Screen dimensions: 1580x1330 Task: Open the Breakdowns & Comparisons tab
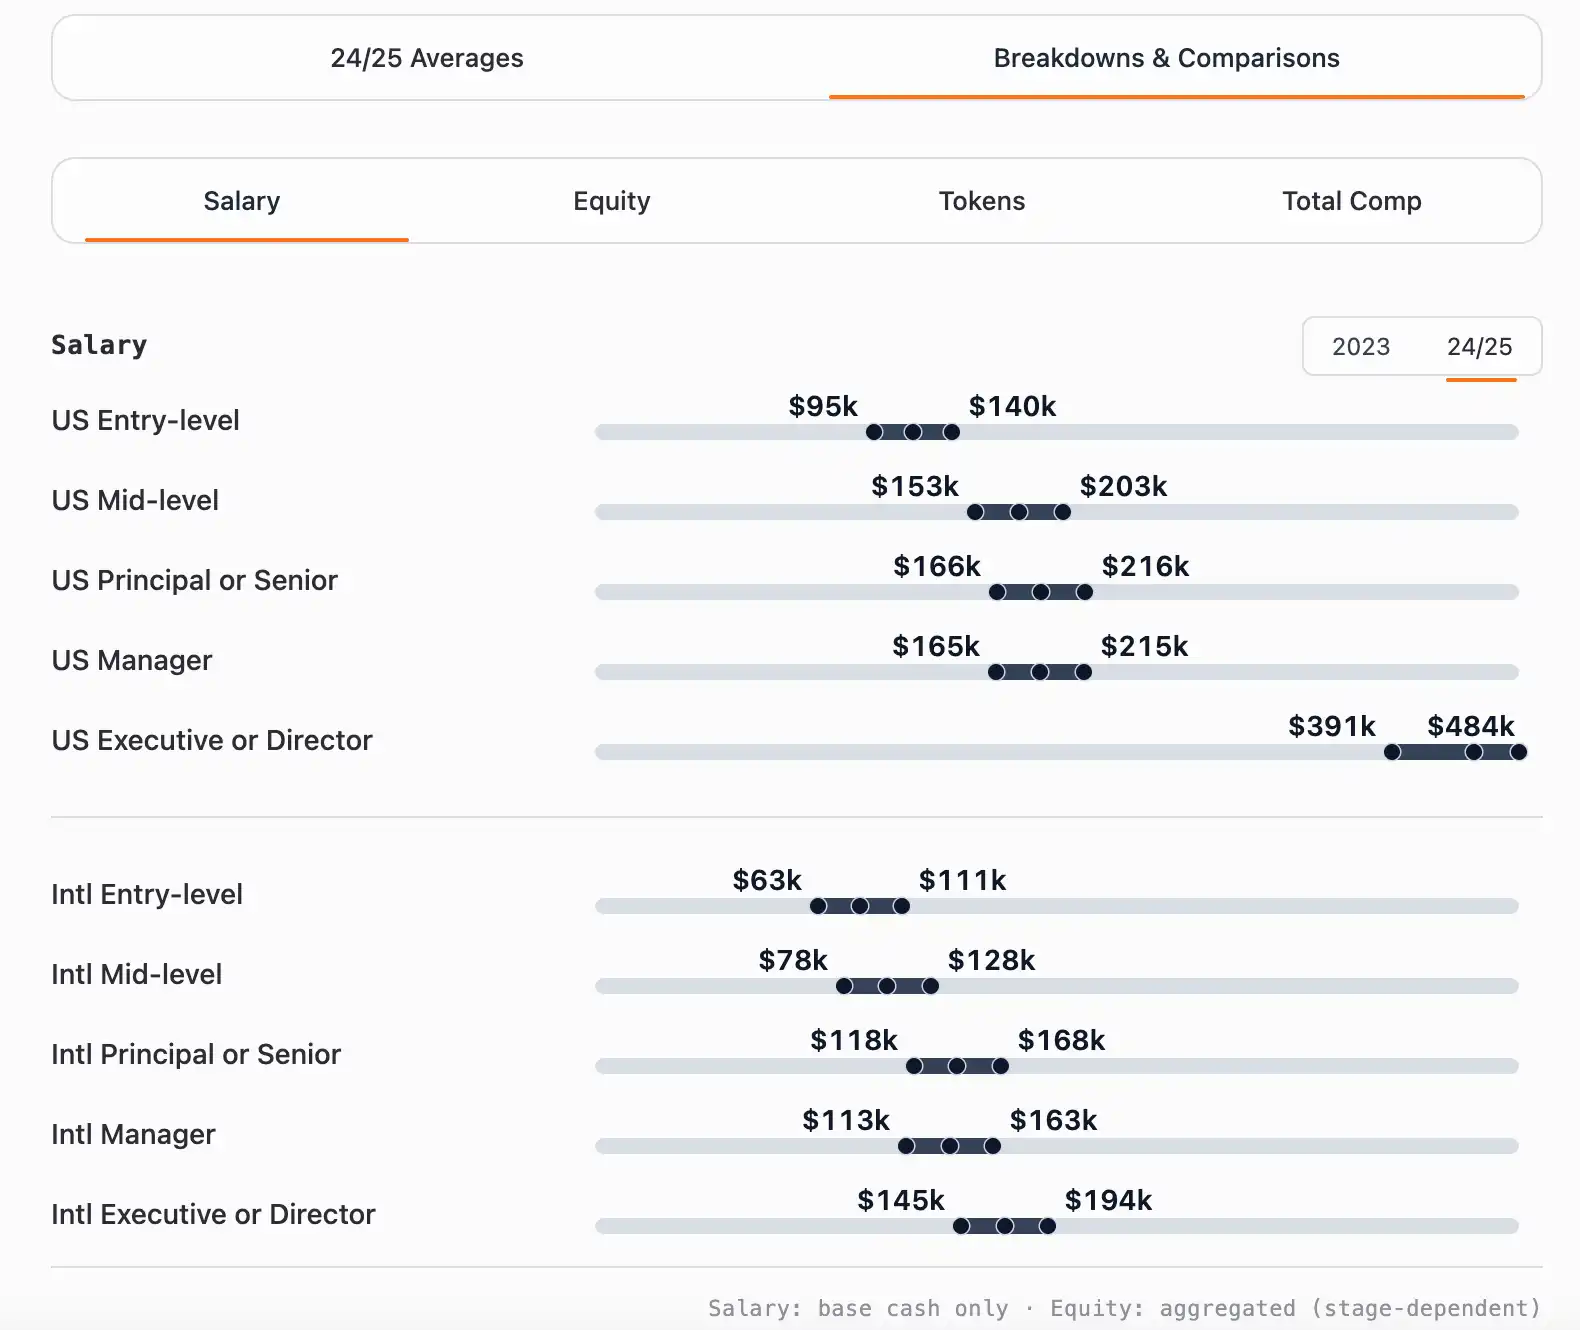point(1166,58)
